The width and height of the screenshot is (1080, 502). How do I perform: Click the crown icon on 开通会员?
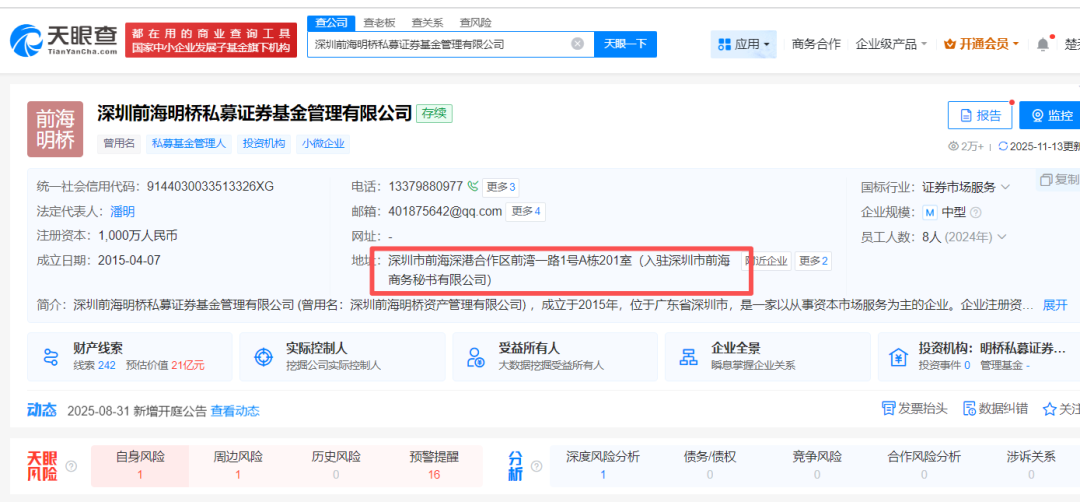point(950,44)
